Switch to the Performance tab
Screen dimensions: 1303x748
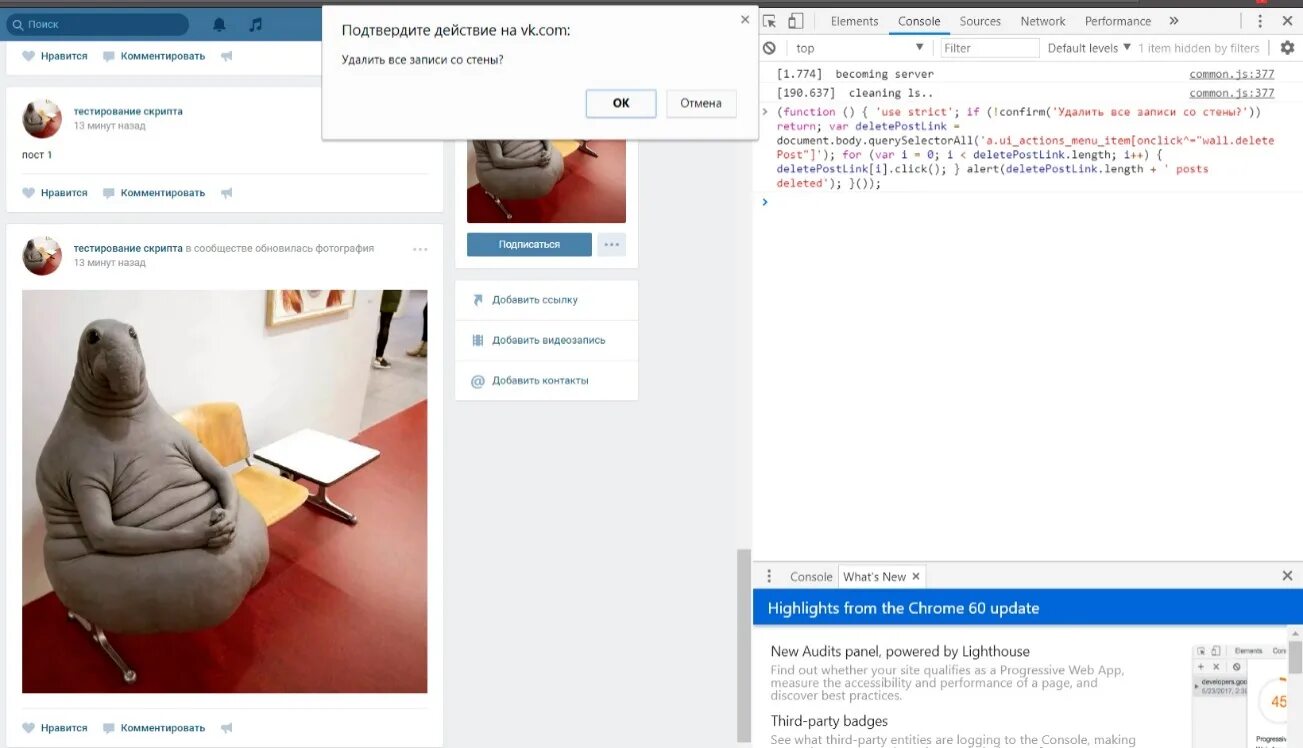coord(1118,21)
